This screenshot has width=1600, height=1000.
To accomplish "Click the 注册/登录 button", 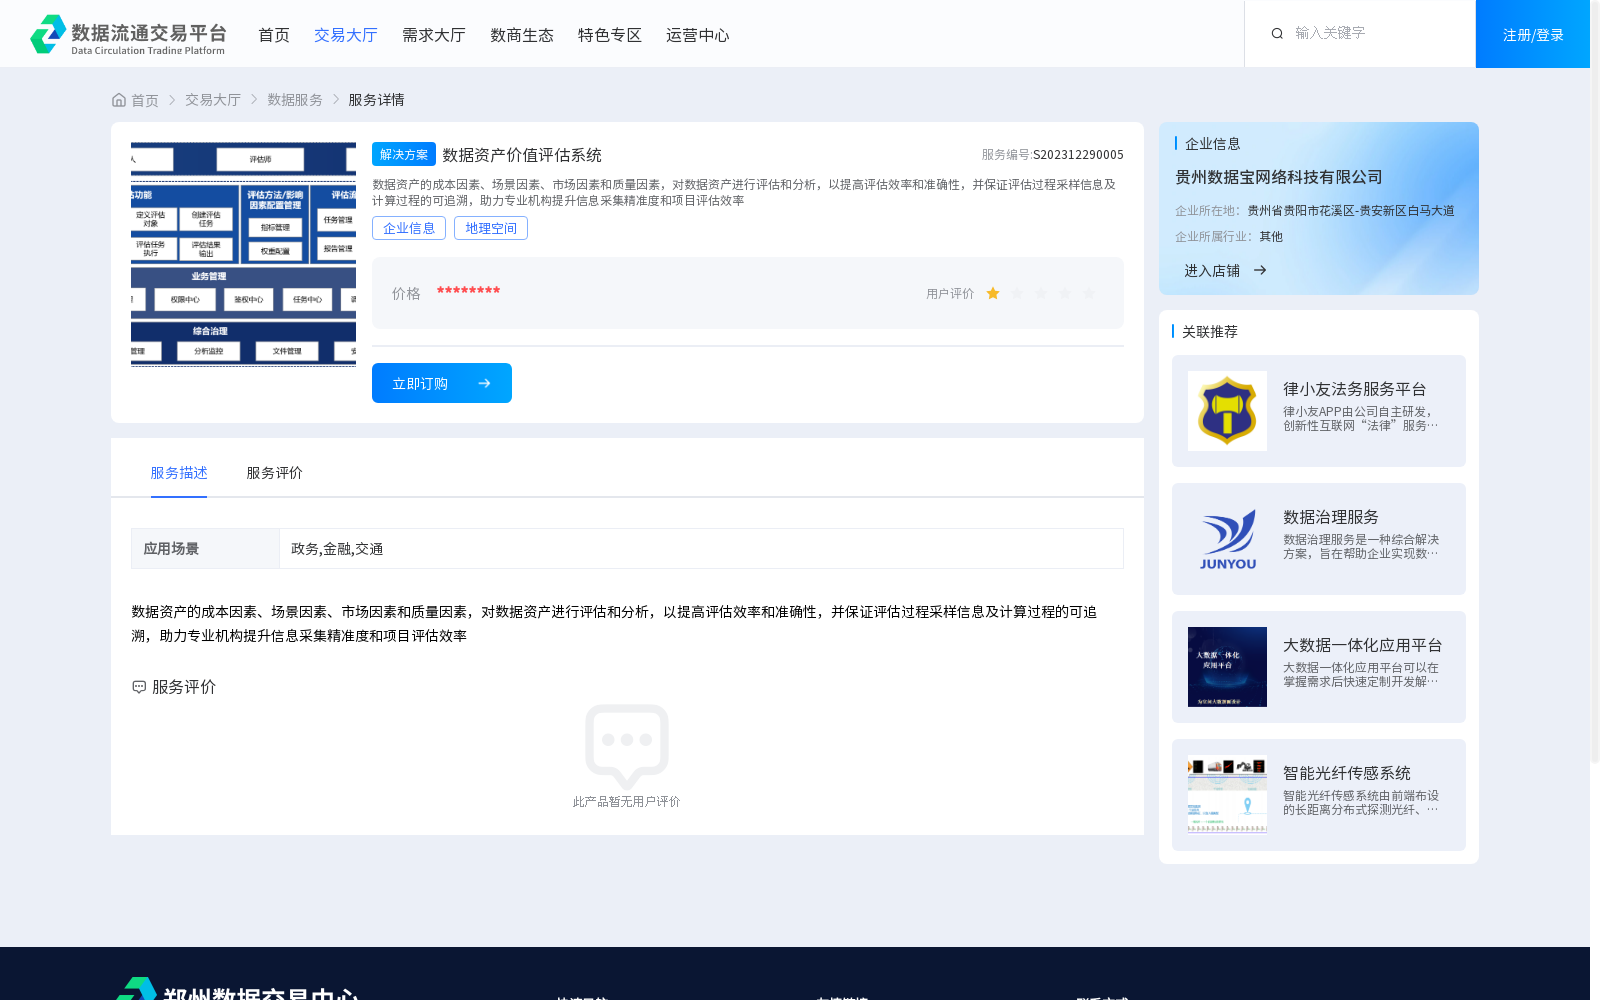I will pyautogui.click(x=1533, y=34).
